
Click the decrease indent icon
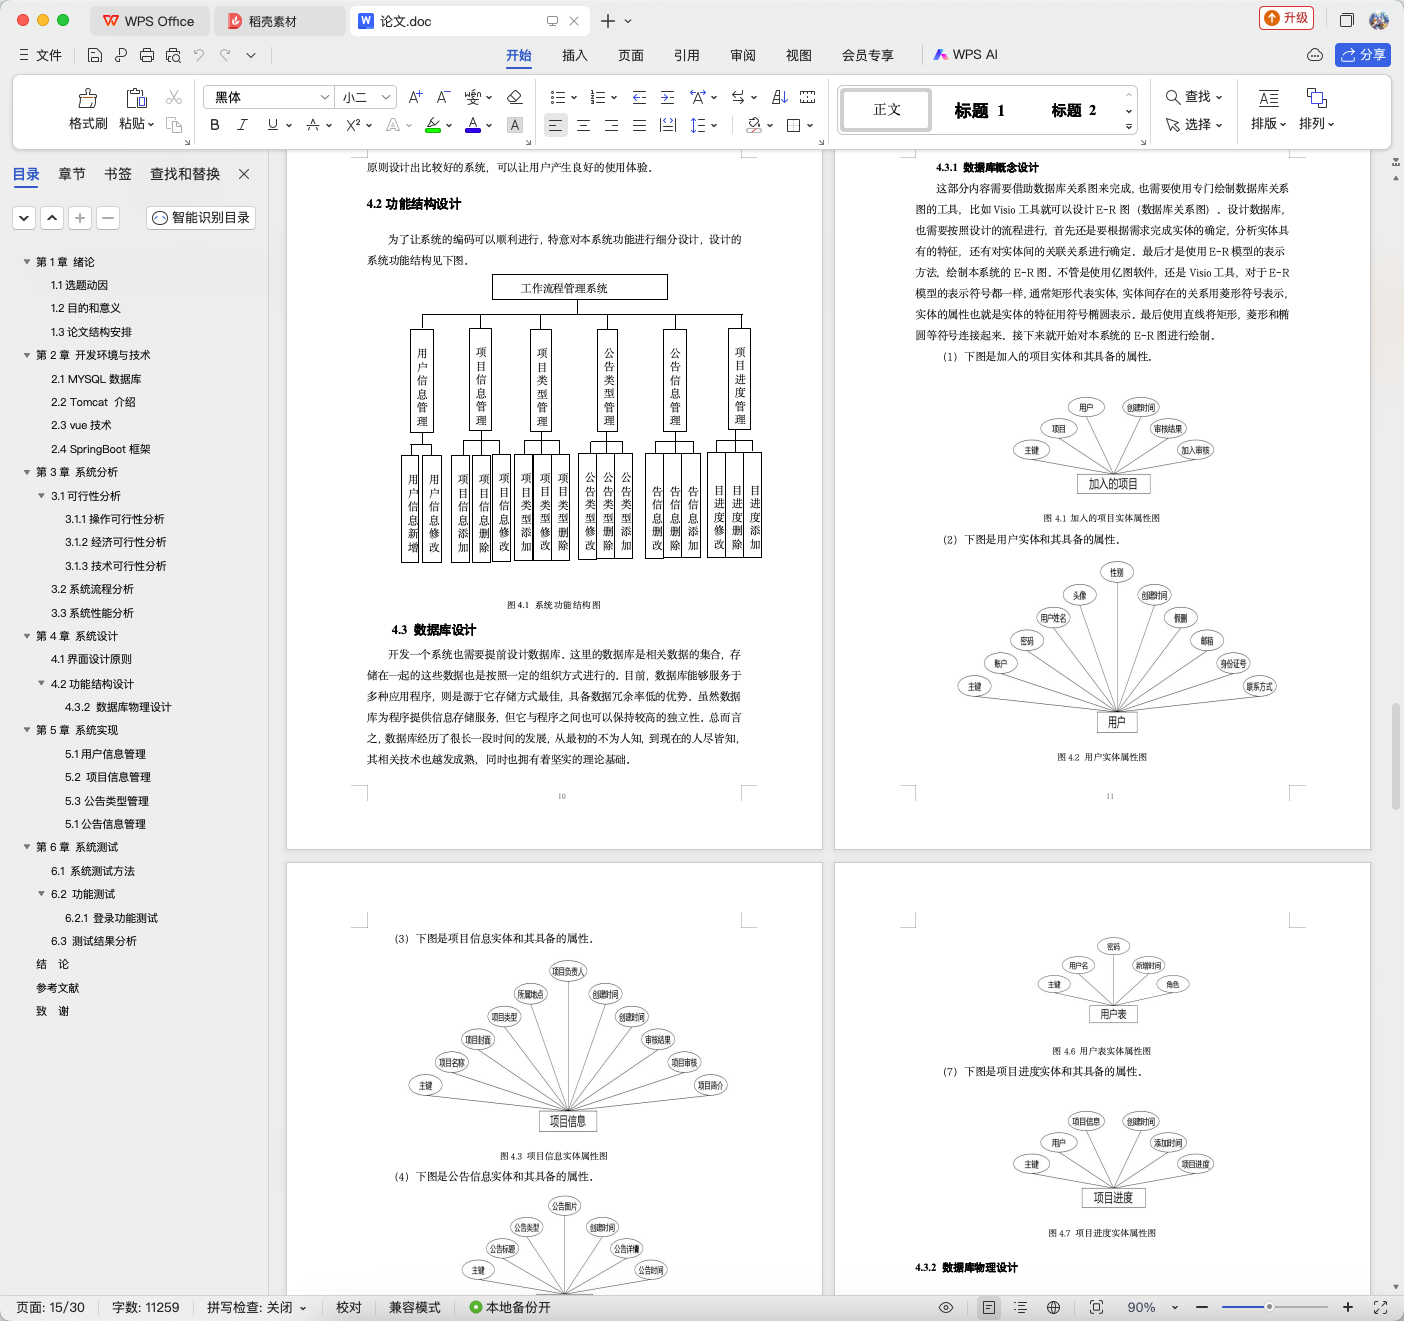(x=639, y=97)
